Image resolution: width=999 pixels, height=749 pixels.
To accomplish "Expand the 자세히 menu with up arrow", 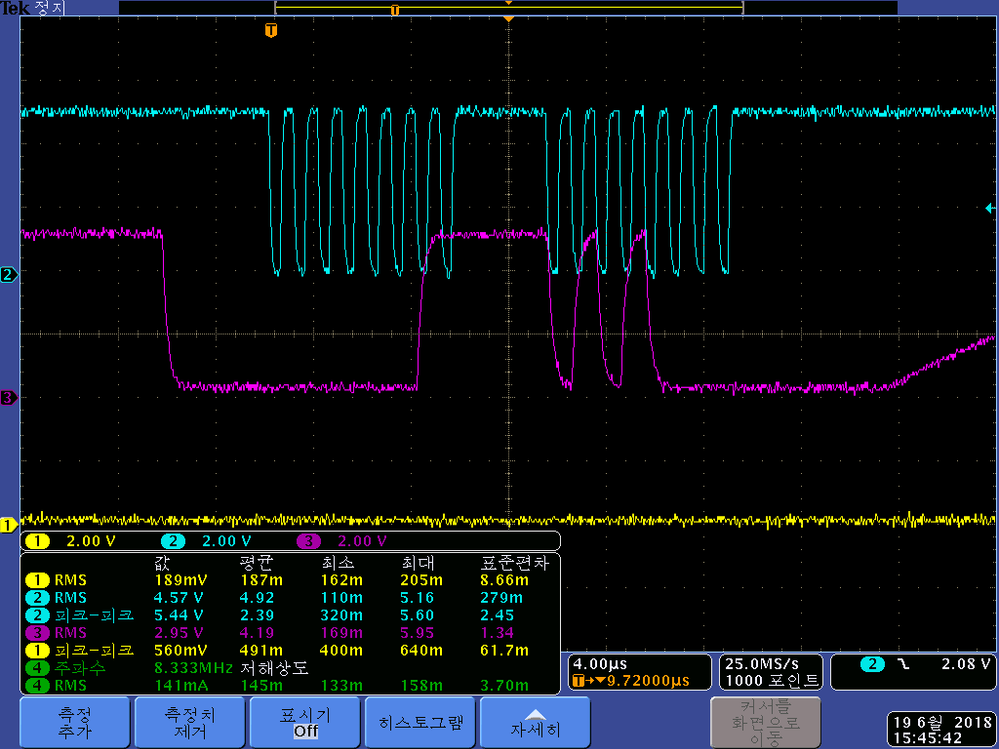I will pos(535,722).
